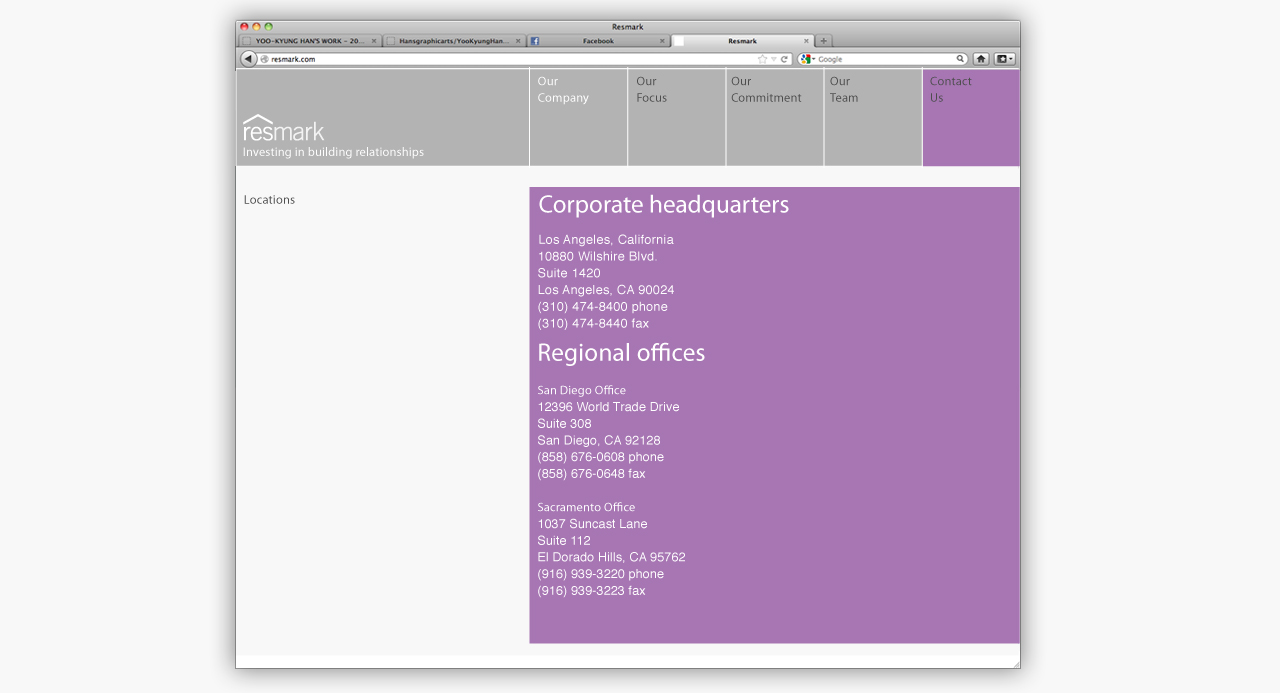Click the browser back arrow button
1280x693 pixels.
249,59
